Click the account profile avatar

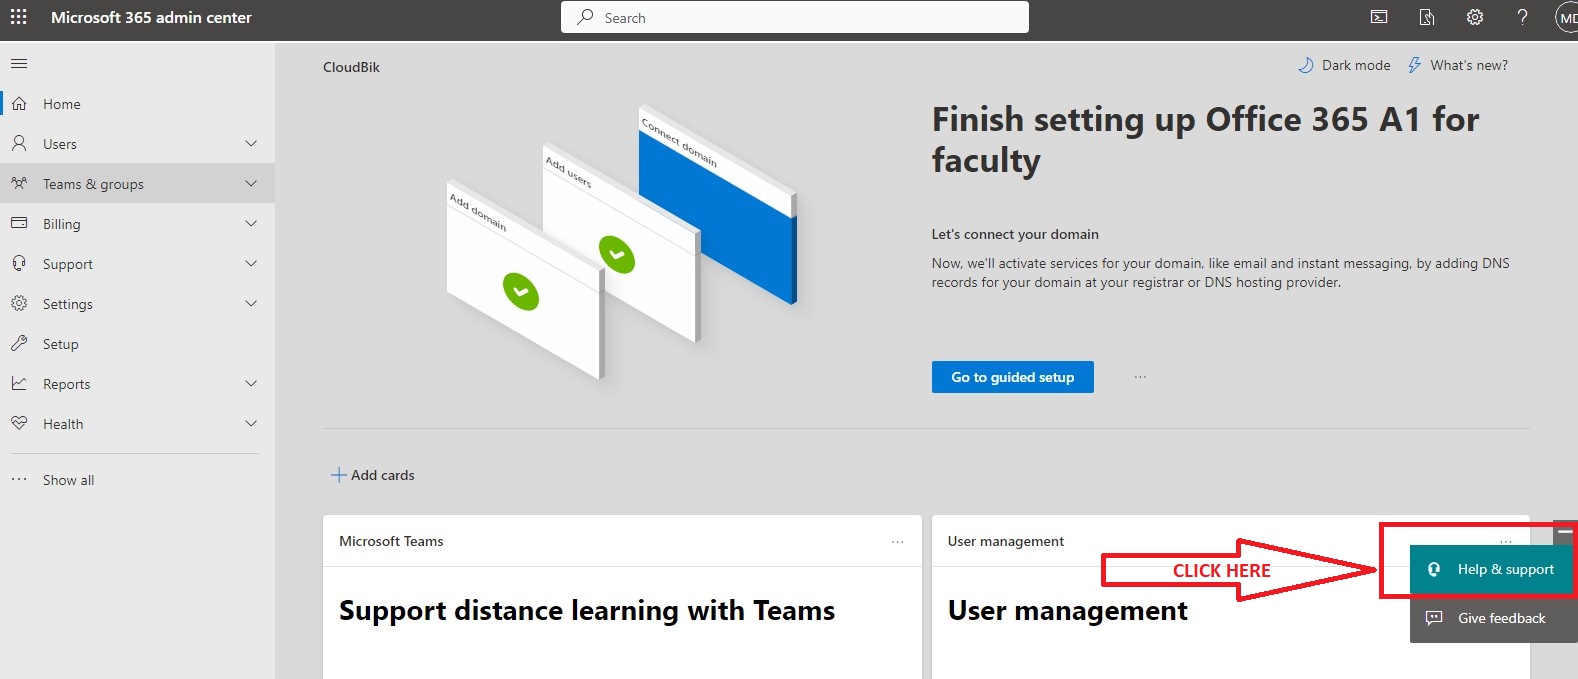[1566, 18]
